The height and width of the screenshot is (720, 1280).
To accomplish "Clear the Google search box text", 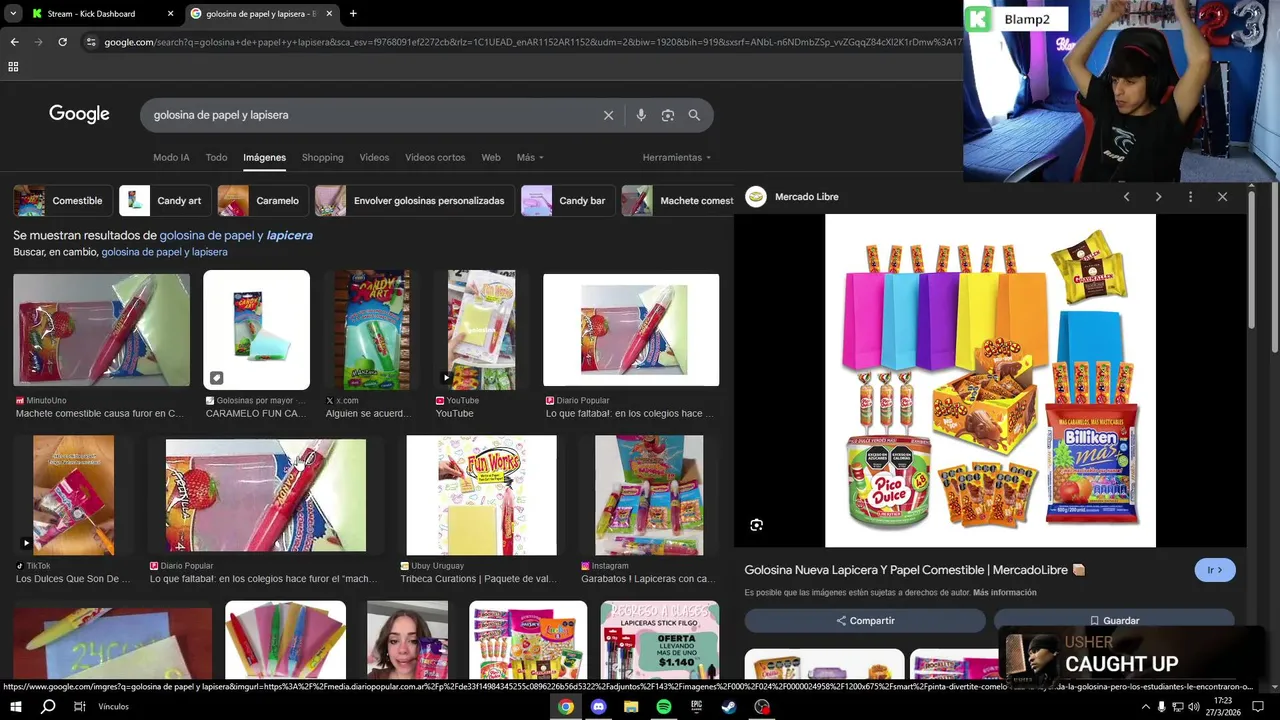I will (608, 115).
